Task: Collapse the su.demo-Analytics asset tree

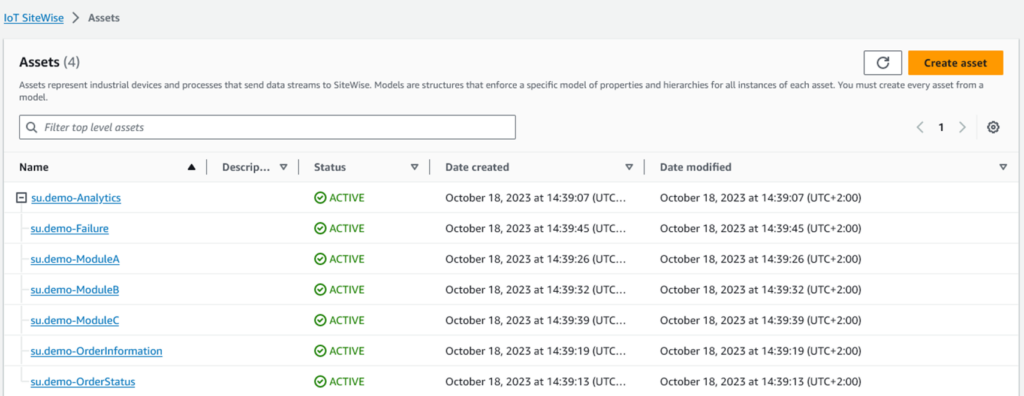Action: 22,198
